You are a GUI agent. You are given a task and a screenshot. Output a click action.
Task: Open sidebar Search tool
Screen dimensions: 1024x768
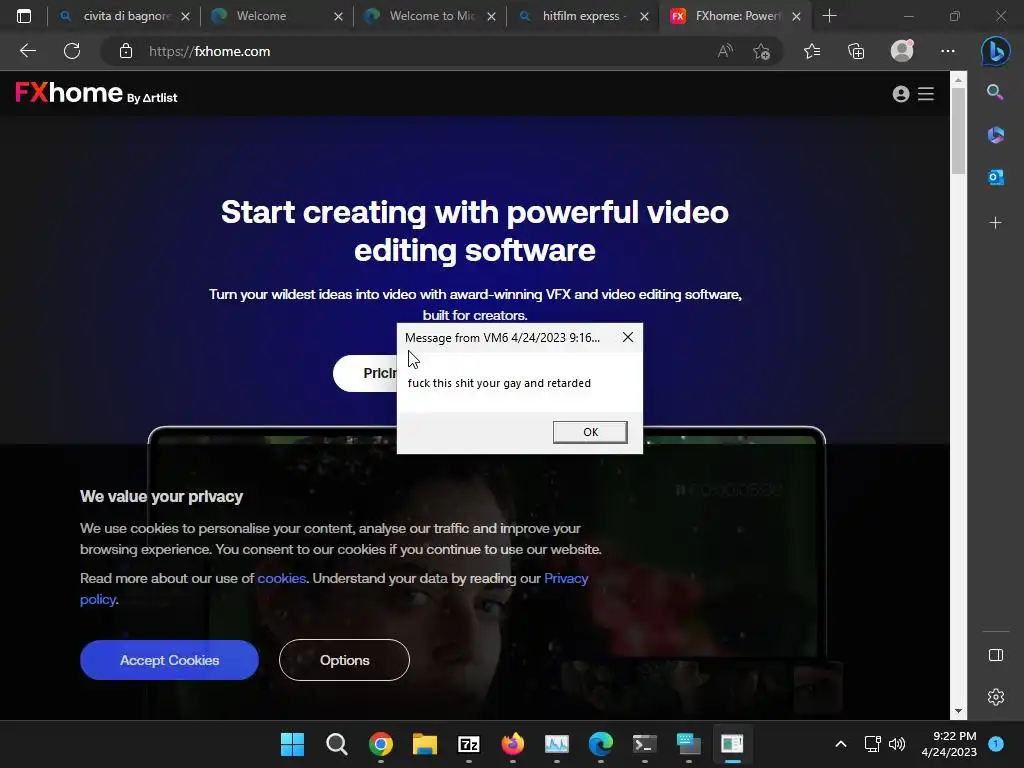click(x=995, y=92)
